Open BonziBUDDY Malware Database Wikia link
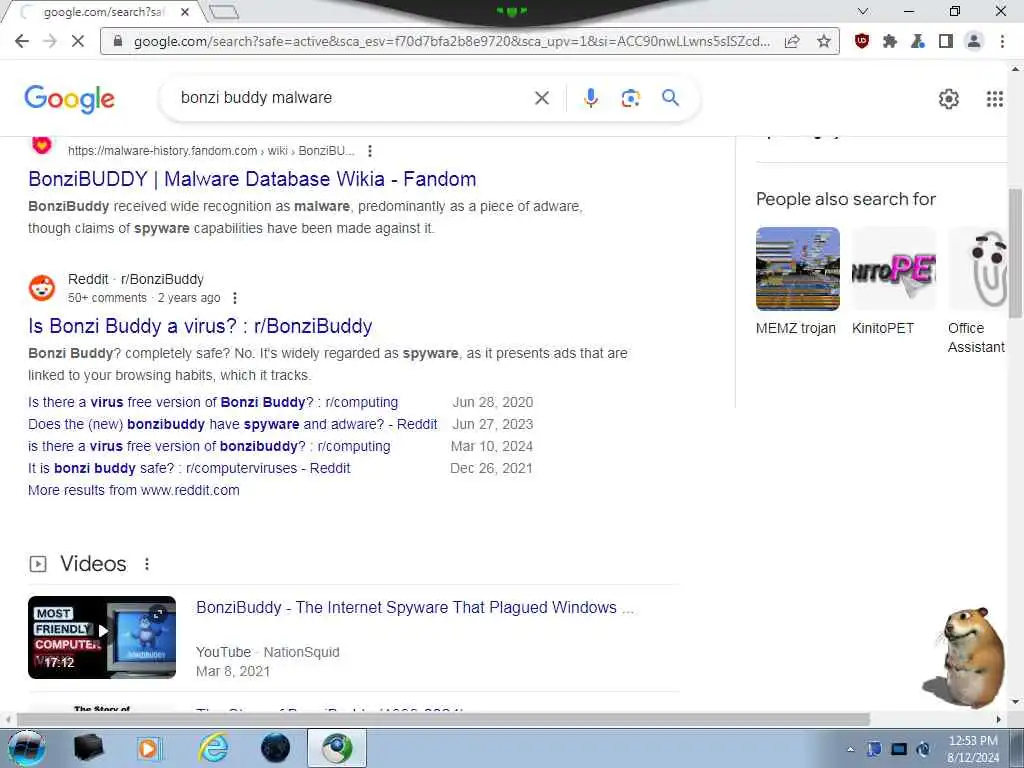1024x768 pixels. [252, 179]
